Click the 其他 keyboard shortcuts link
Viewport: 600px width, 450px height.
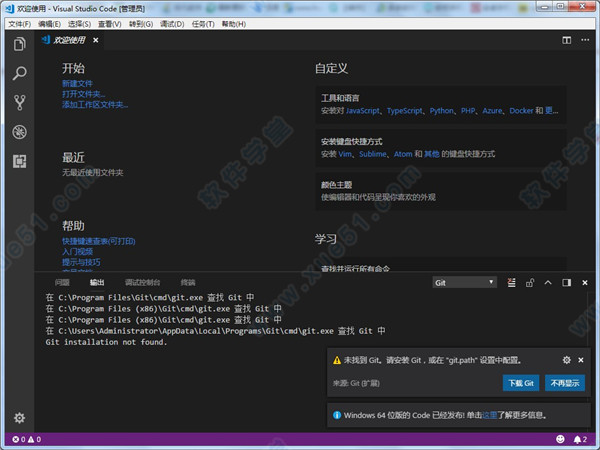click(x=432, y=154)
